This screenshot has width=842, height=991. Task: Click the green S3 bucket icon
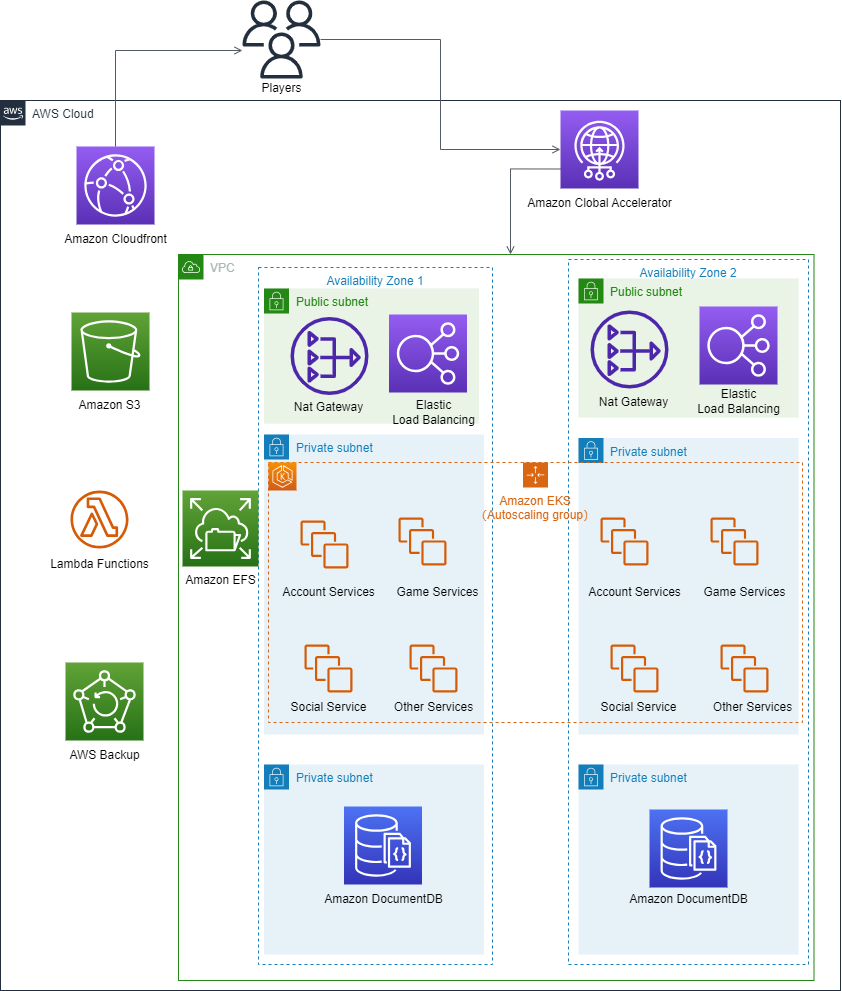110,351
